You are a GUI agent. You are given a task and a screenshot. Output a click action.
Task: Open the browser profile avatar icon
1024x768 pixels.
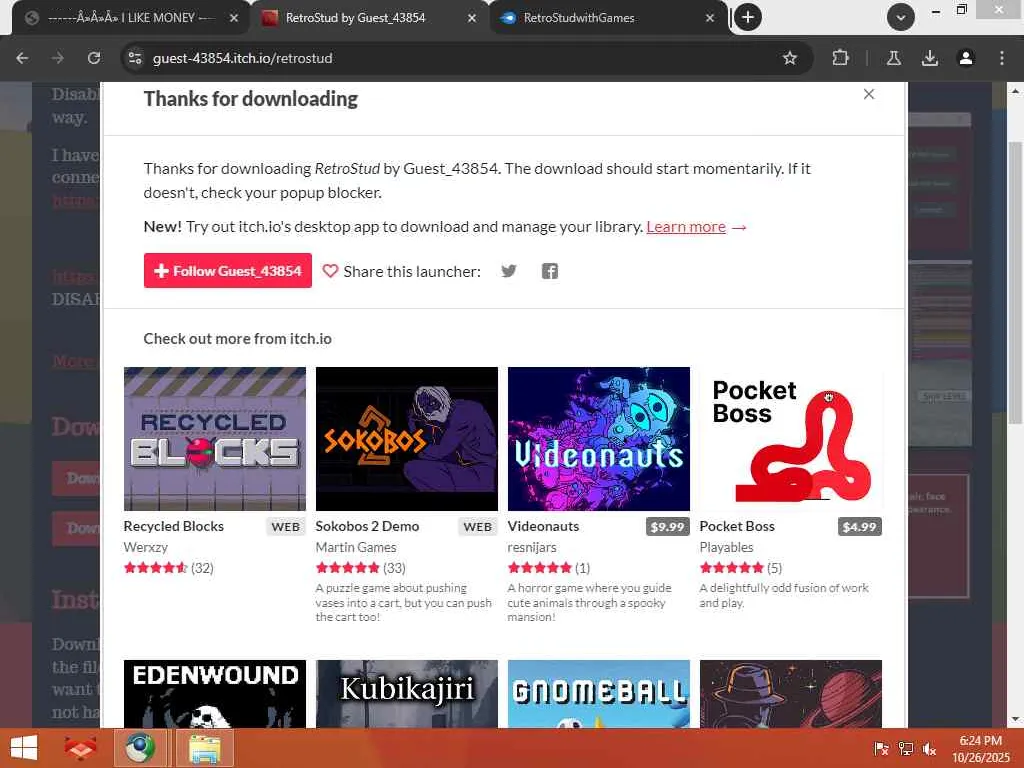pyautogui.click(x=966, y=58)
